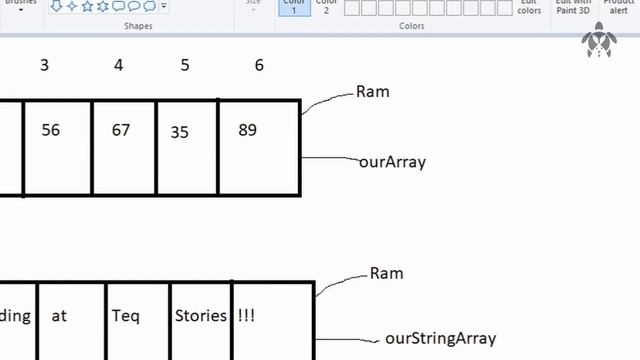Select the rounded rectangular callout shape

pyautogui.click(x=118, y=6)
